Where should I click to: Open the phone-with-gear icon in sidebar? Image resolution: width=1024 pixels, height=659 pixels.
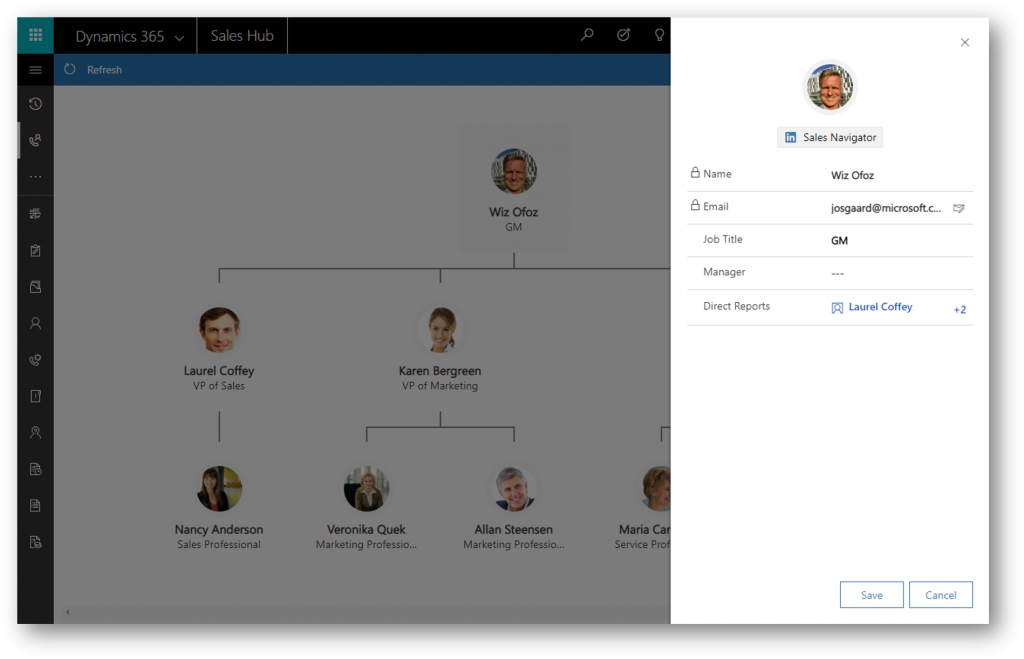pyautogui.click(x=35, y=360)
